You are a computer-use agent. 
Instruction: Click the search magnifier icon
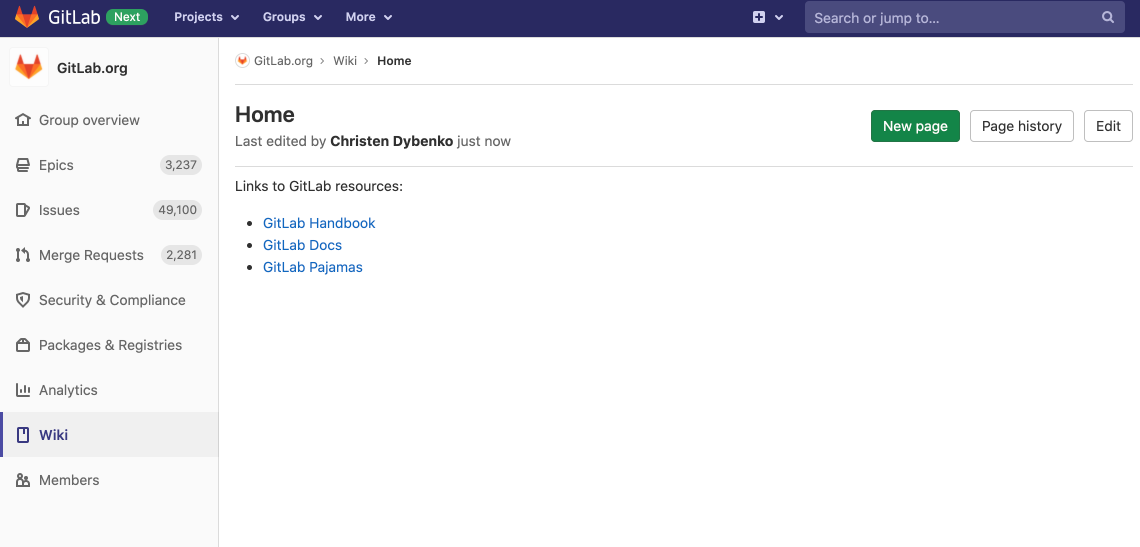(1108, 17)
